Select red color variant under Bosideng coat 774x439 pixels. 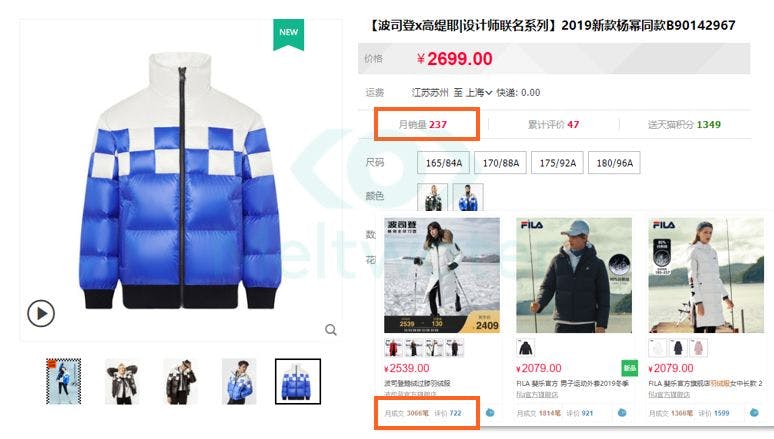click(393, 348)
